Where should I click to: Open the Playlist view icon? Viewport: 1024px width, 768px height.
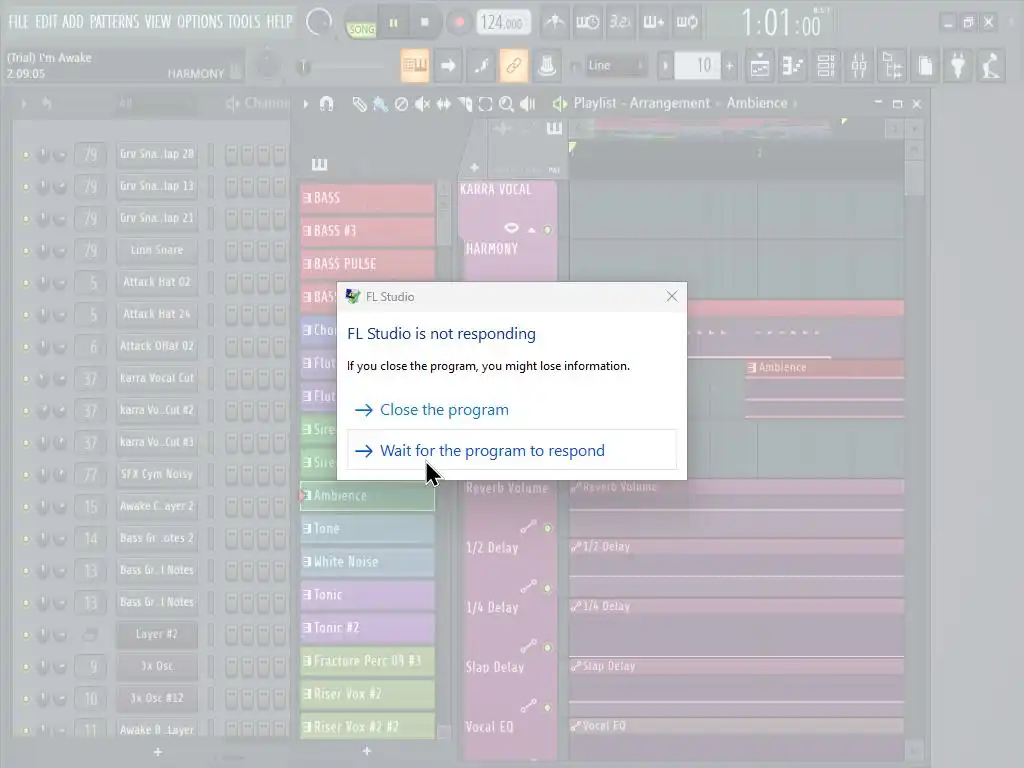[760, 65]
